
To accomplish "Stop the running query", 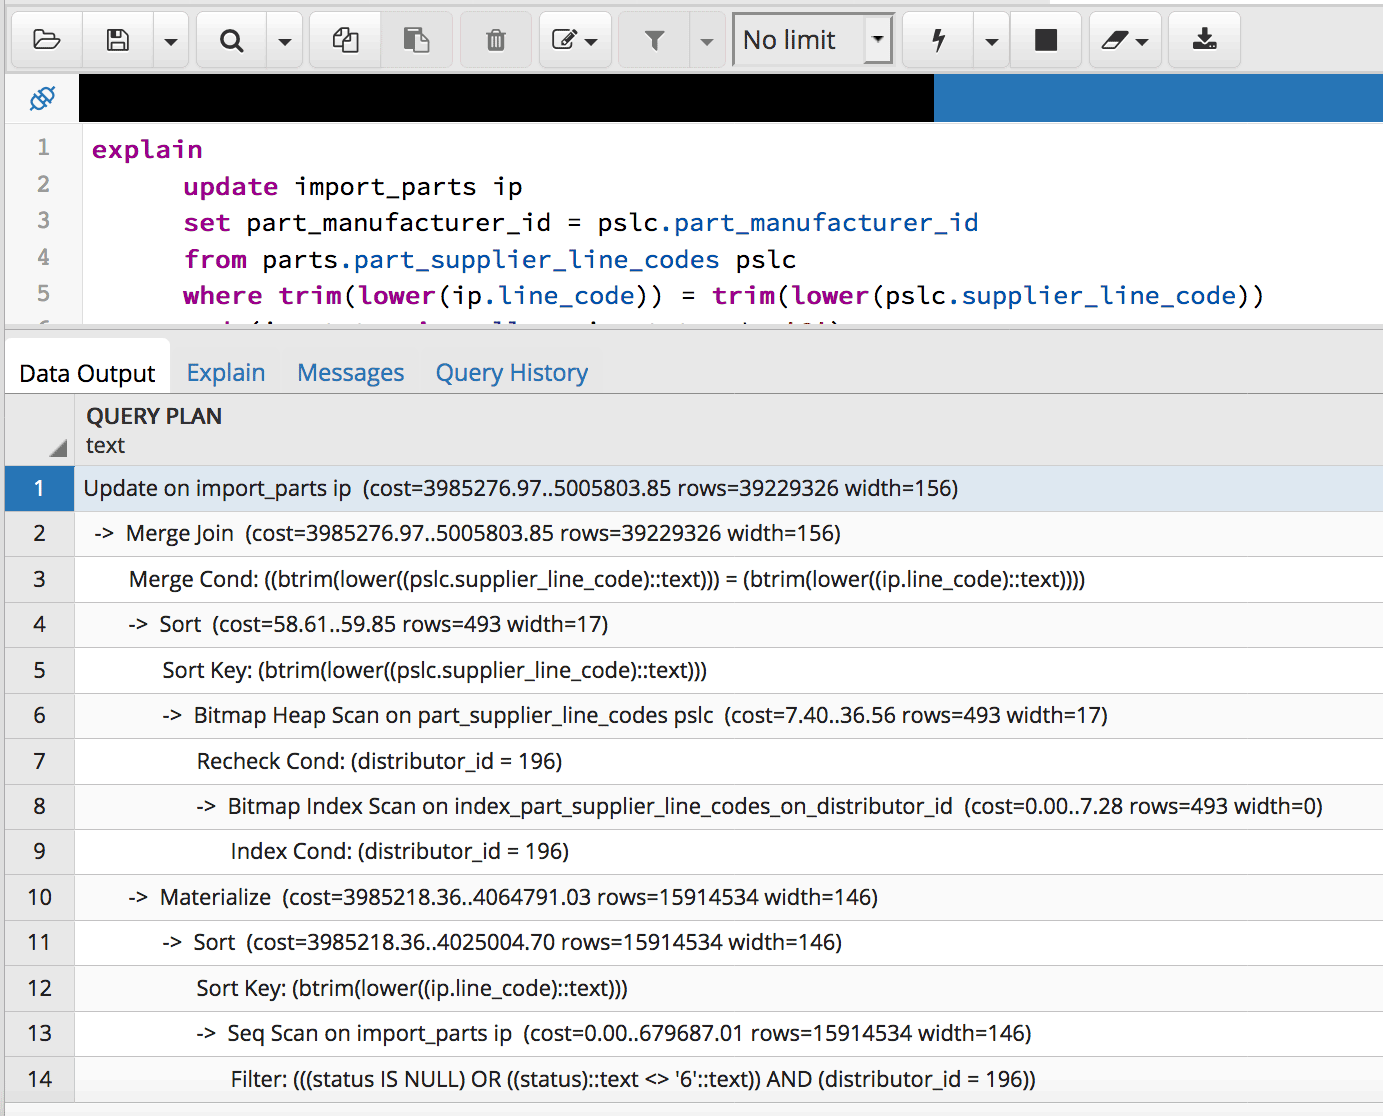I will tap(1046, 40).
